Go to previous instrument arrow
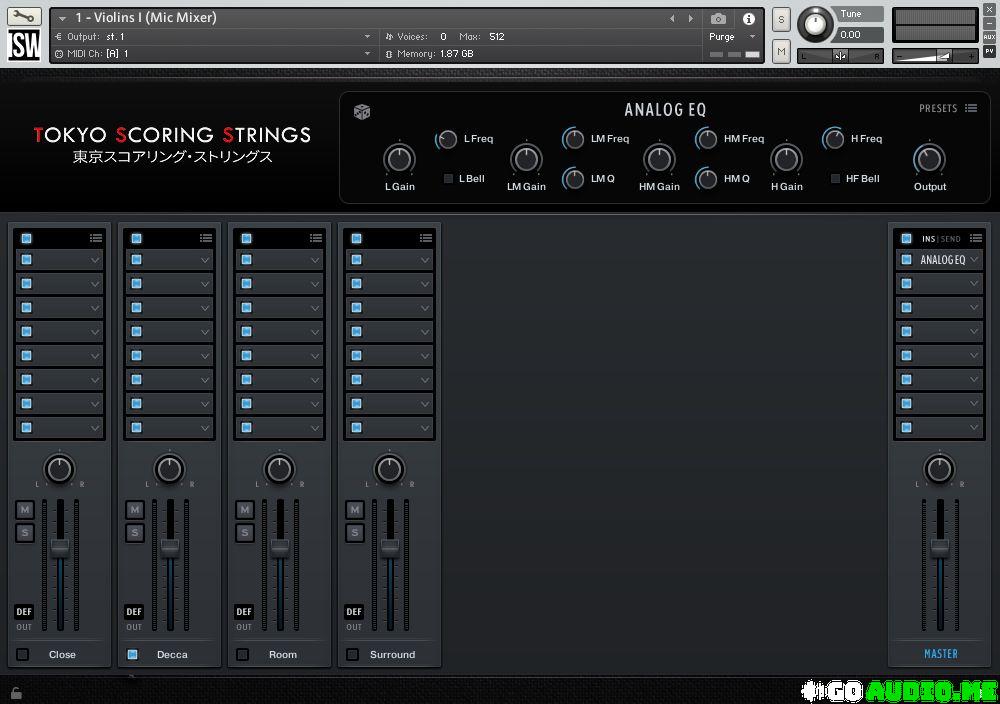Viewport: 1000px width, 704px height. pos(672,18)
